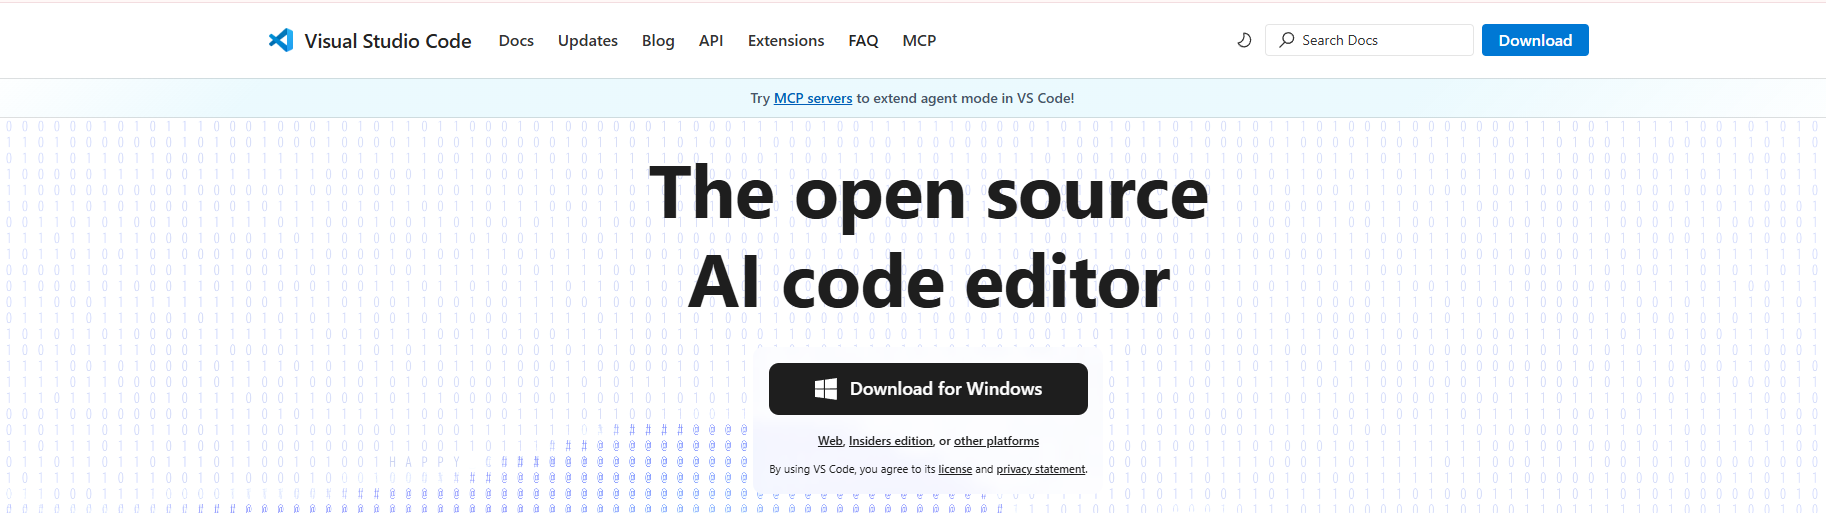Screen dimensions: 1826x513
Task: View other platforms download options
Action: pyautogui.click(x=996, y=441)
